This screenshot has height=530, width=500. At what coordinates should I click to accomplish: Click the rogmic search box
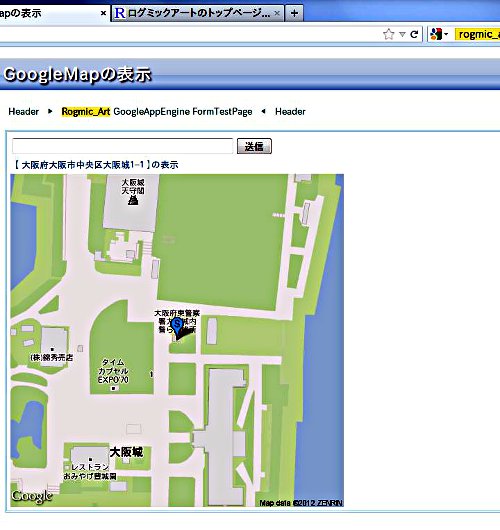477,34
